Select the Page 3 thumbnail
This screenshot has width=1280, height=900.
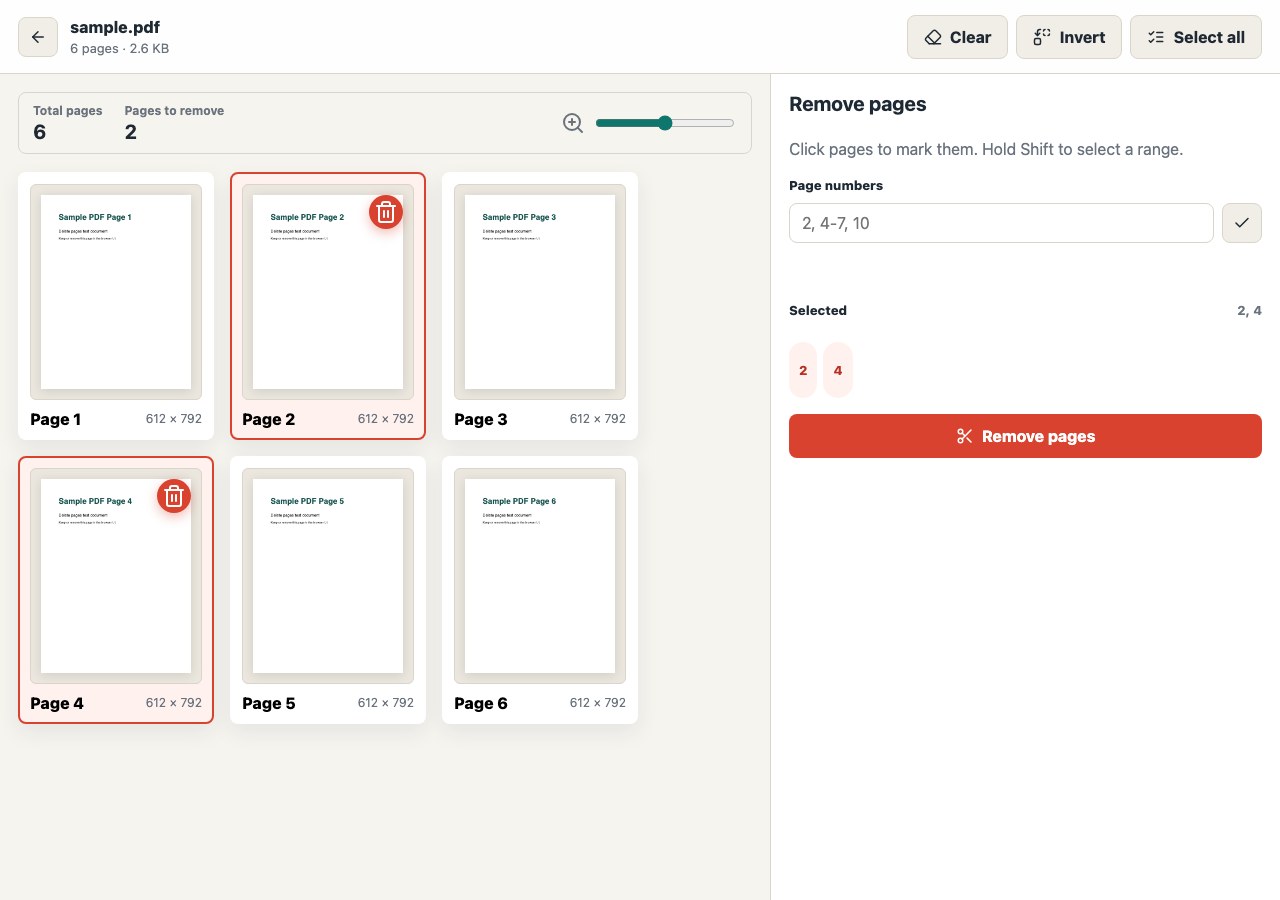tap(540, 306)
